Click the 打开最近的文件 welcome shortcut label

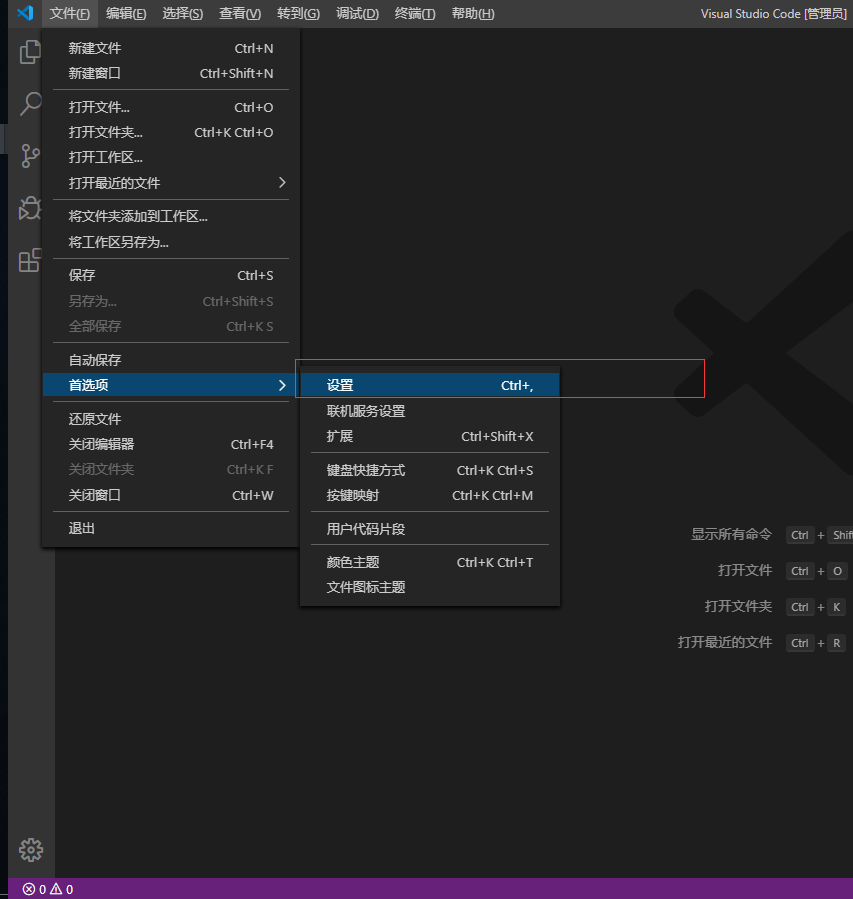[725, 642]
